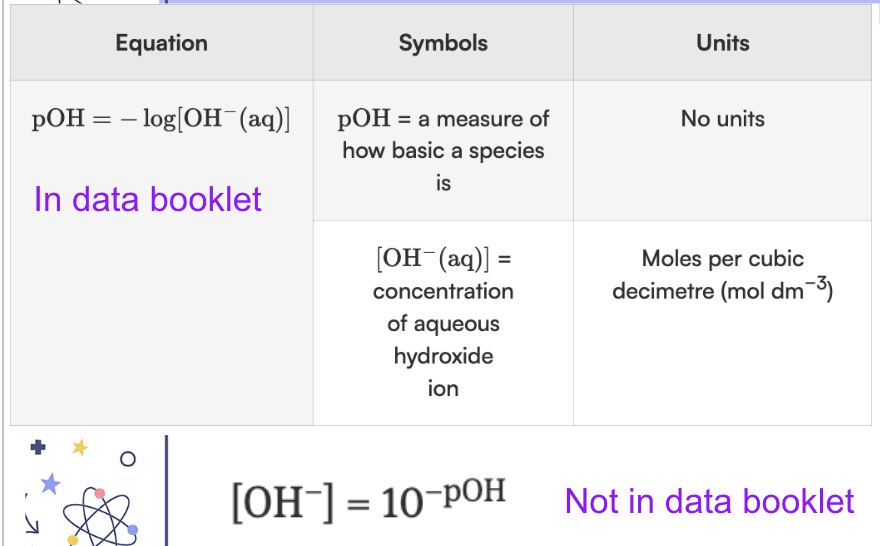
Task: Click the vertical divider beside the atom
Action: [x=167, y=490]
